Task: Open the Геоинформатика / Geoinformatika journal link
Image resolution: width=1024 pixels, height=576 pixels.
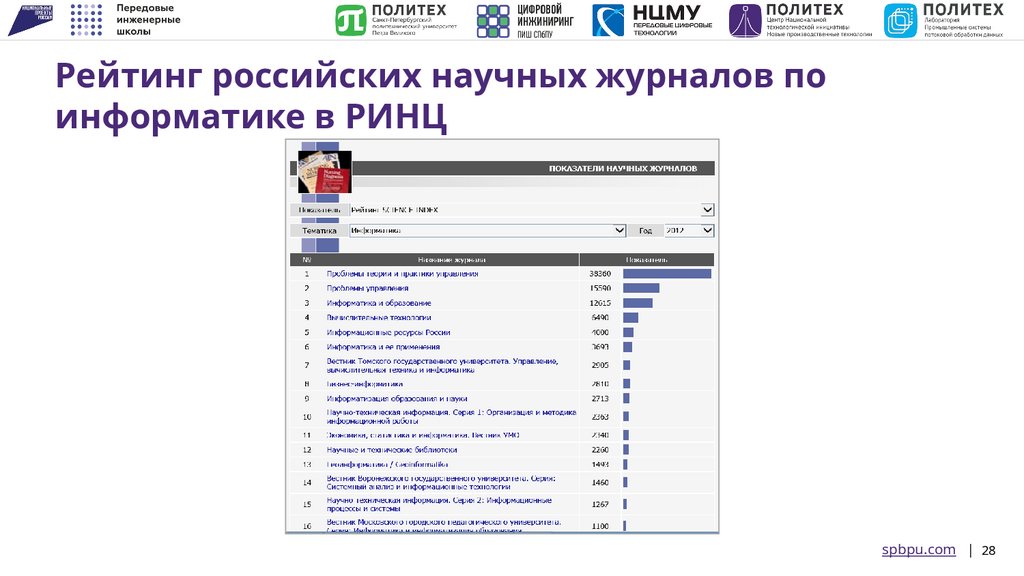Action: coord(390,464)
